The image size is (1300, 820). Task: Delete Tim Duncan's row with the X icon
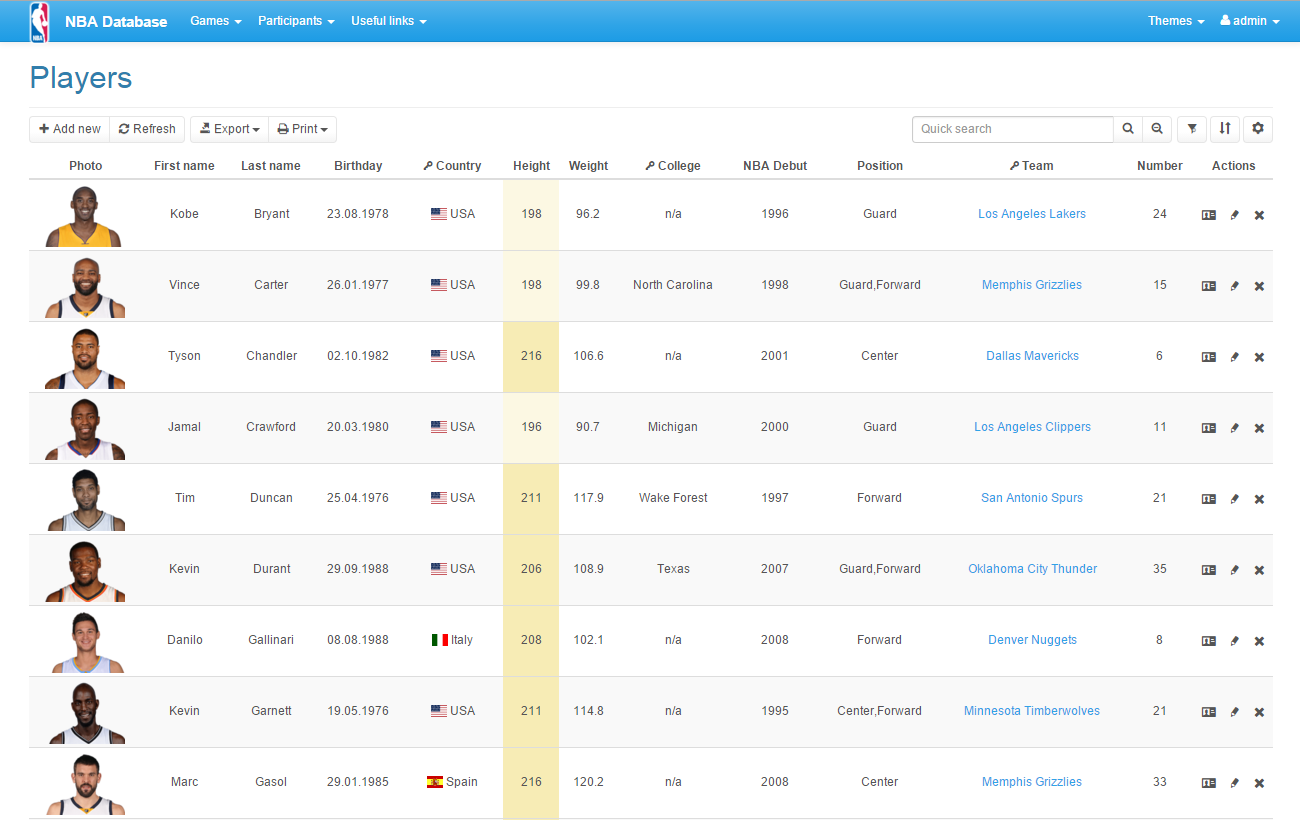1259,499
